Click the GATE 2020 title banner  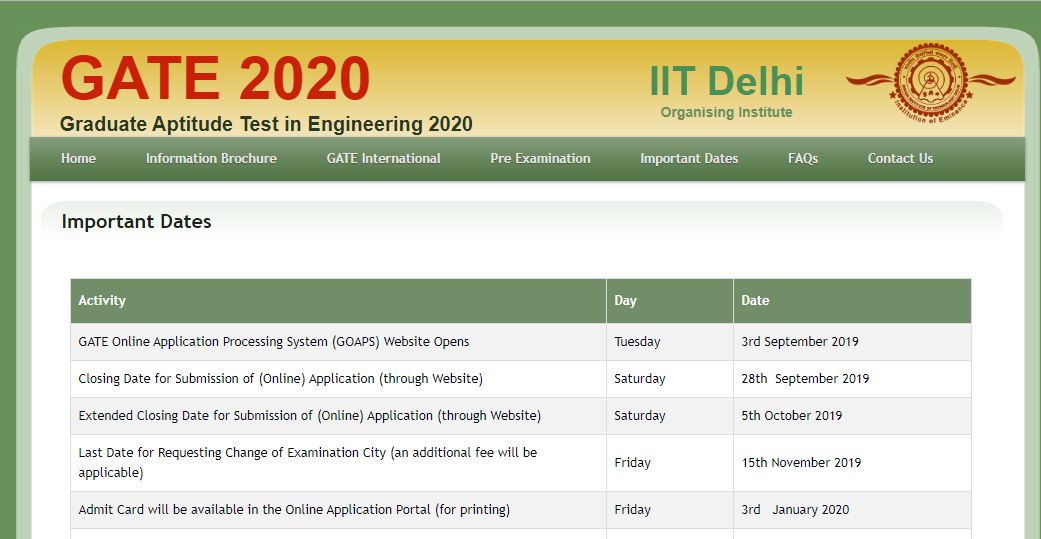216,78
